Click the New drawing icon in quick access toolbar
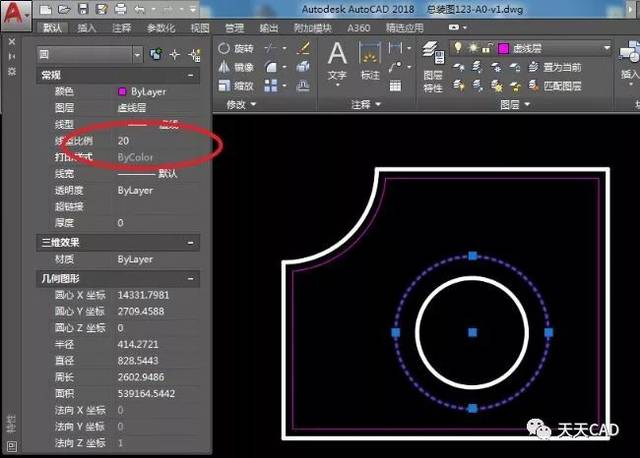Viewport: 640px width, 458px height. [45, 9]
